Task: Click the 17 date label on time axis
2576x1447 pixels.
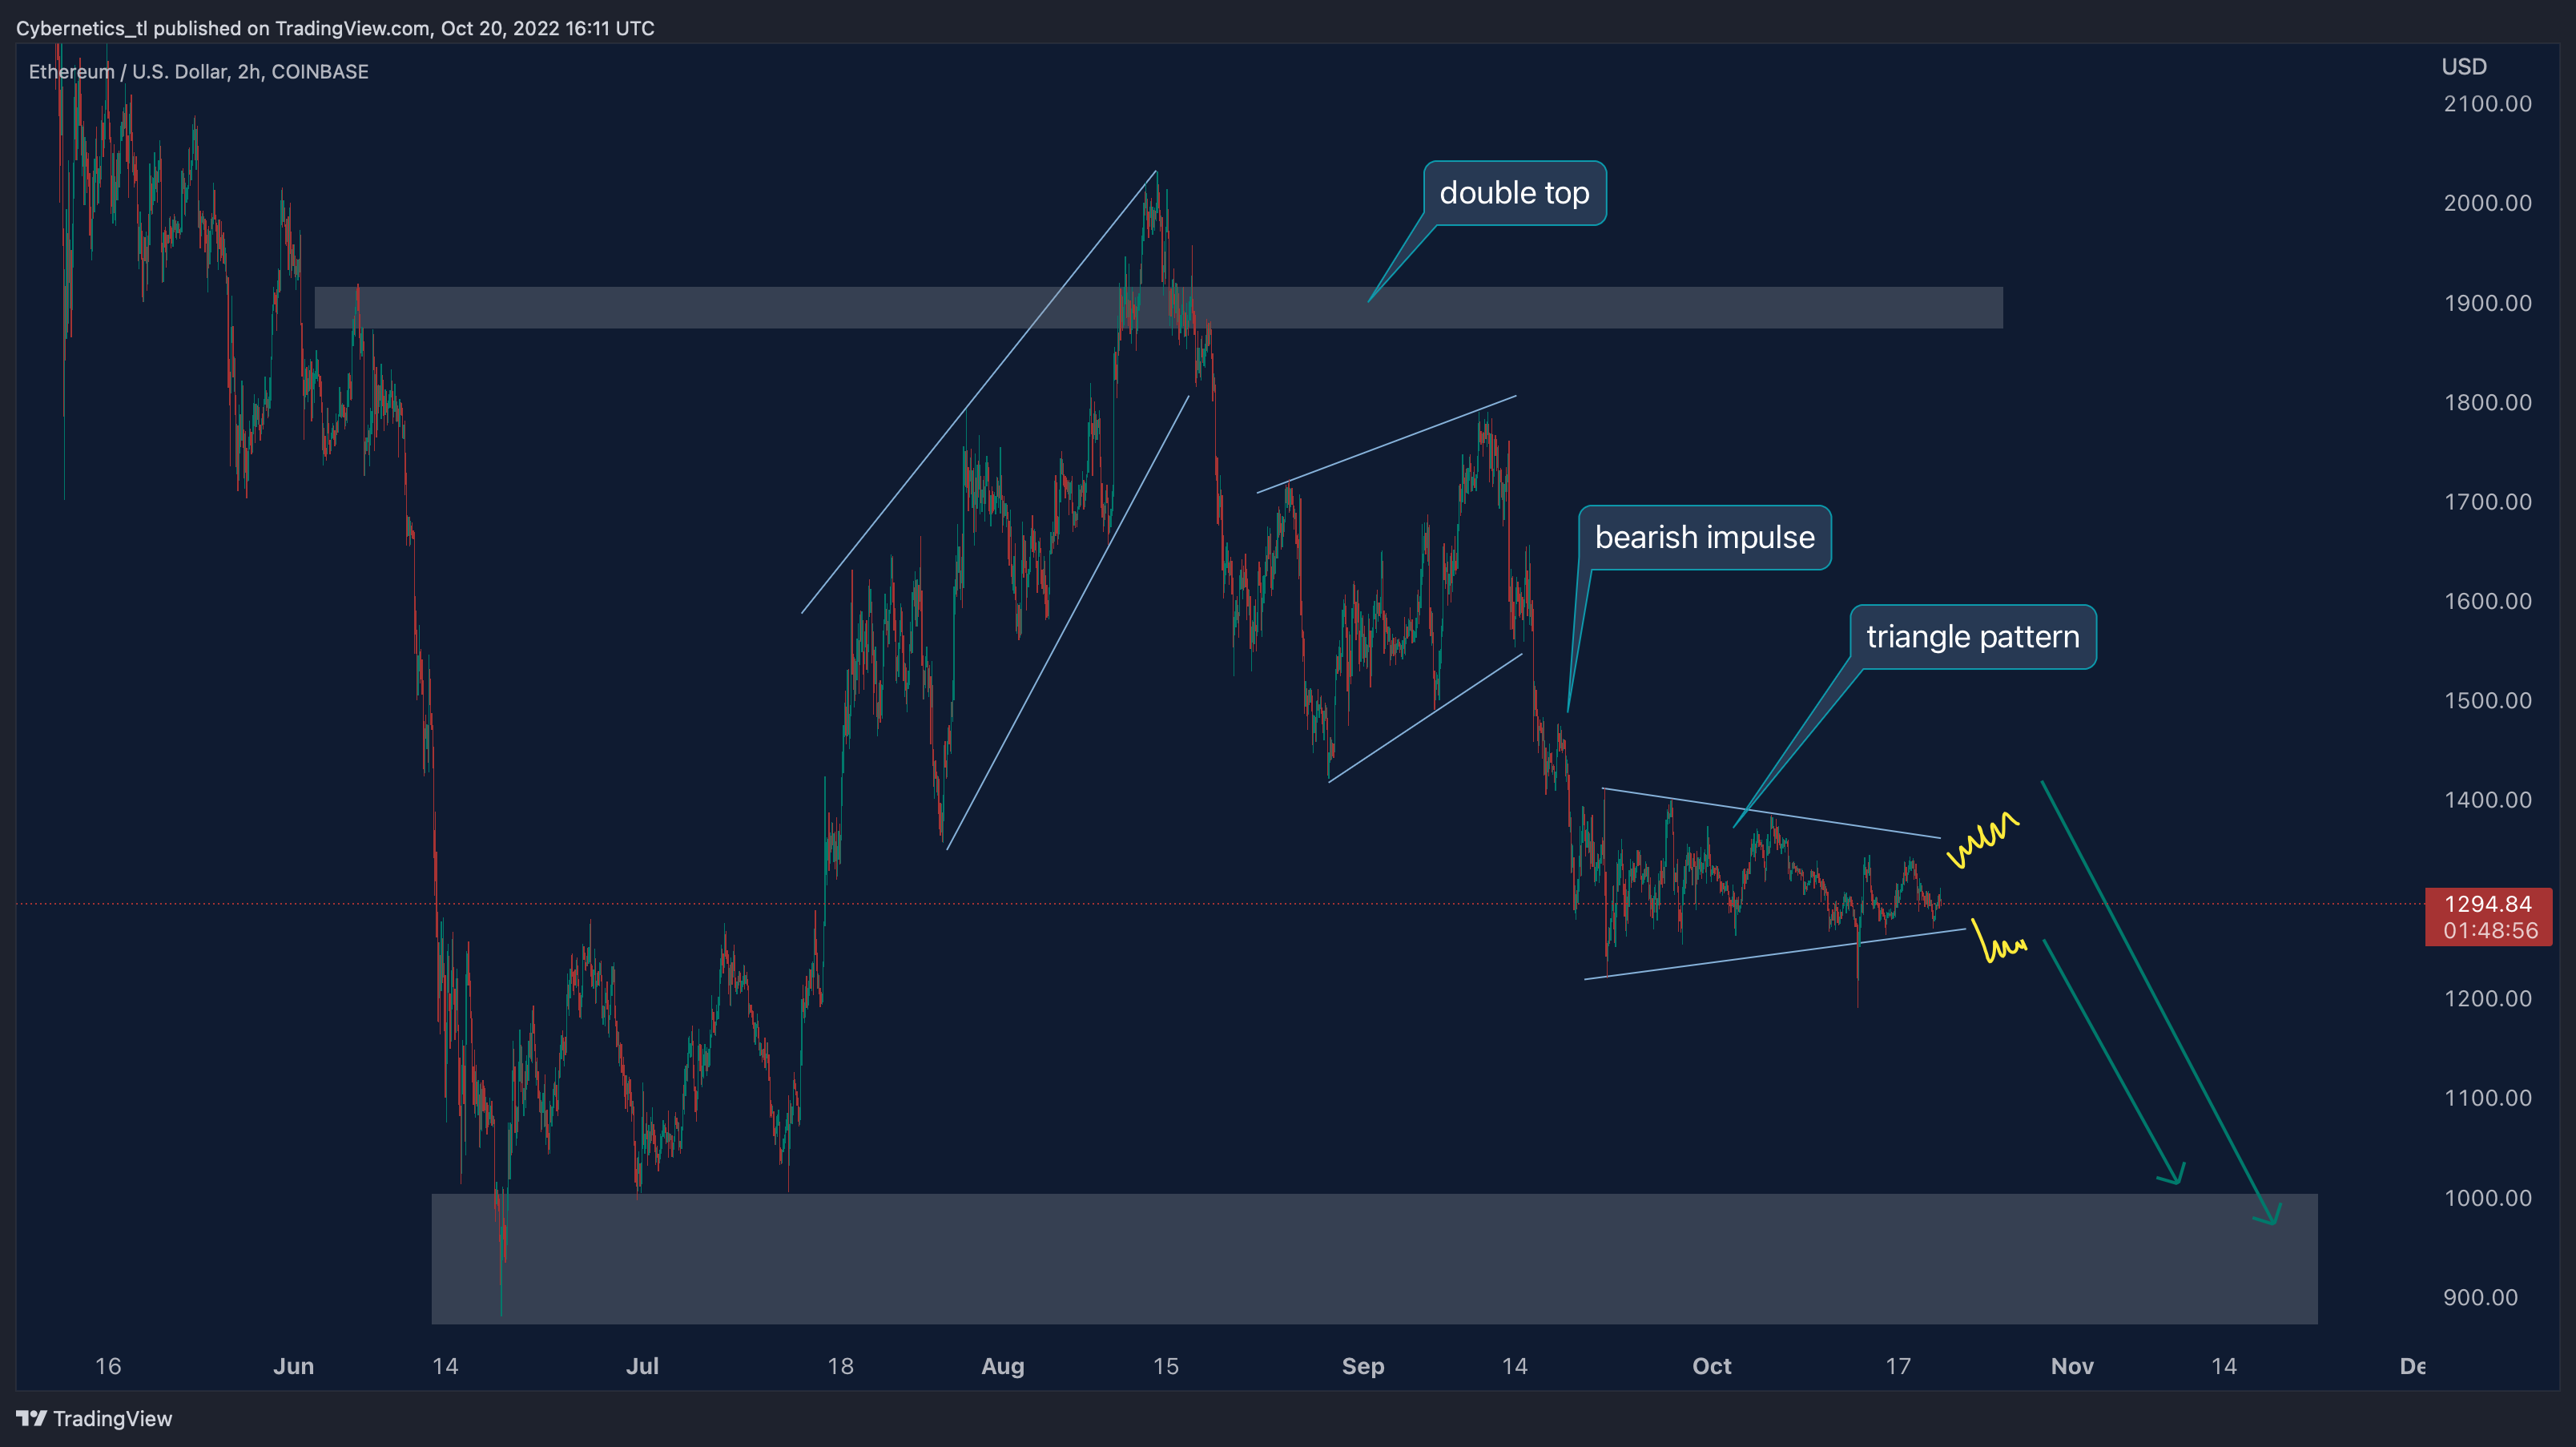Action: coord(1898,1366)
